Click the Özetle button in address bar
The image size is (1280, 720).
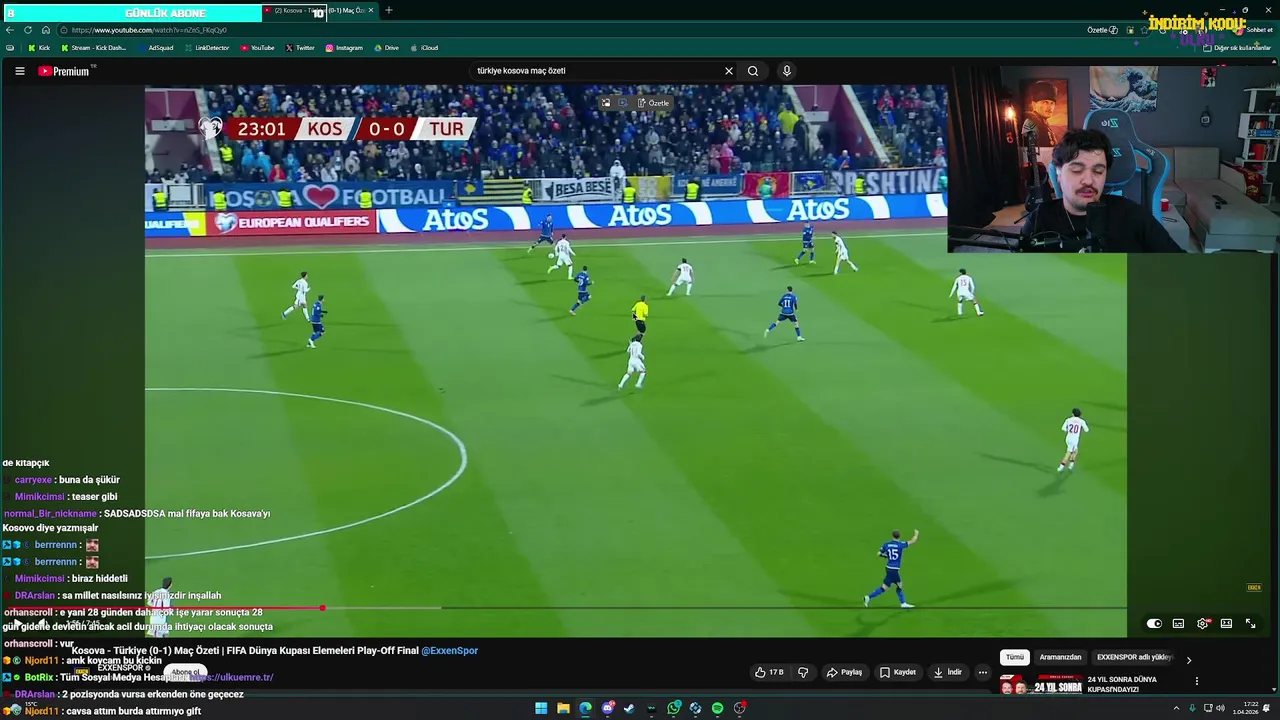(1102, 30)
